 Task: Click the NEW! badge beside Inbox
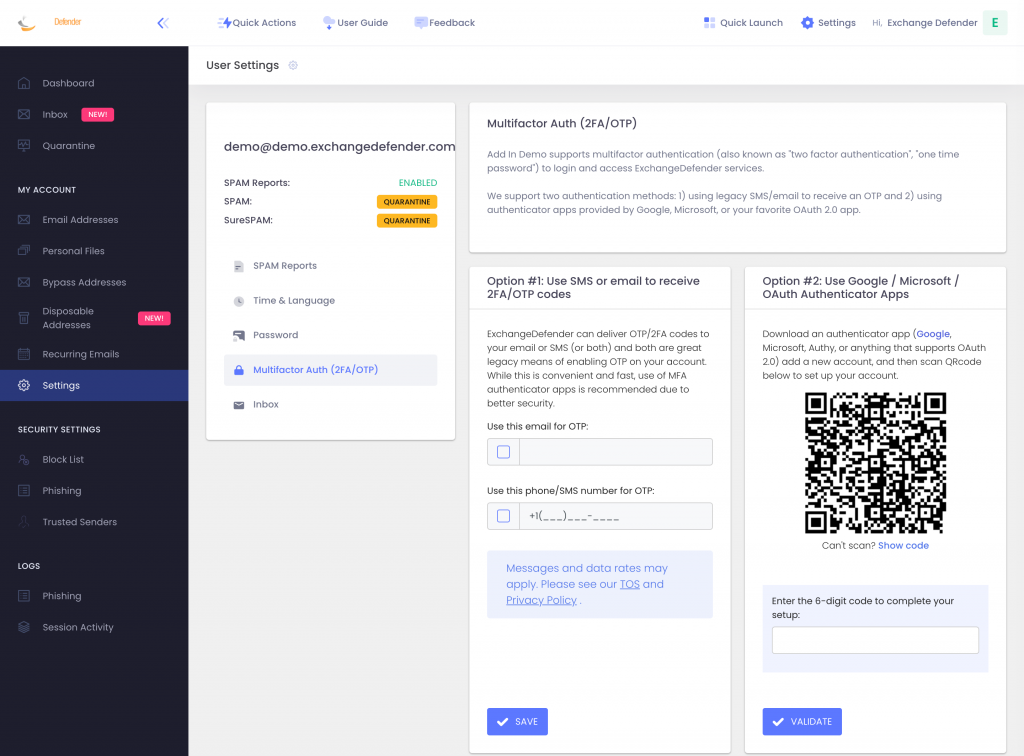tap(97, 115)
